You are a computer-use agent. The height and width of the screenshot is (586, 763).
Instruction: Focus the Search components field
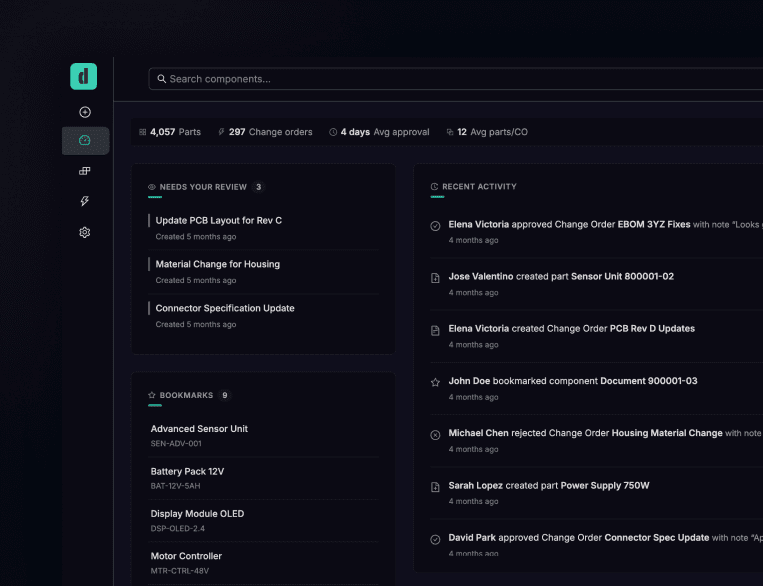pyautogui.click(x=450, y=79)
